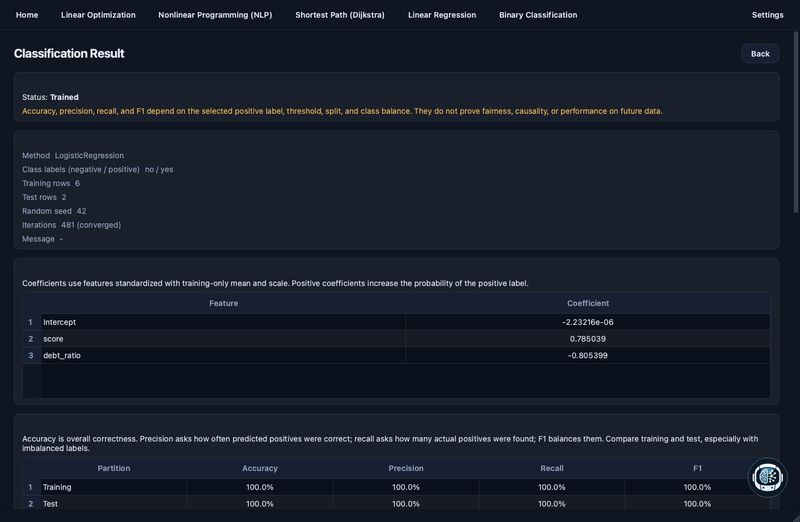The height and width of the screenshot is (522, 800).
Task: Select the debt_ratio feature row
Action: click(396, 356)
